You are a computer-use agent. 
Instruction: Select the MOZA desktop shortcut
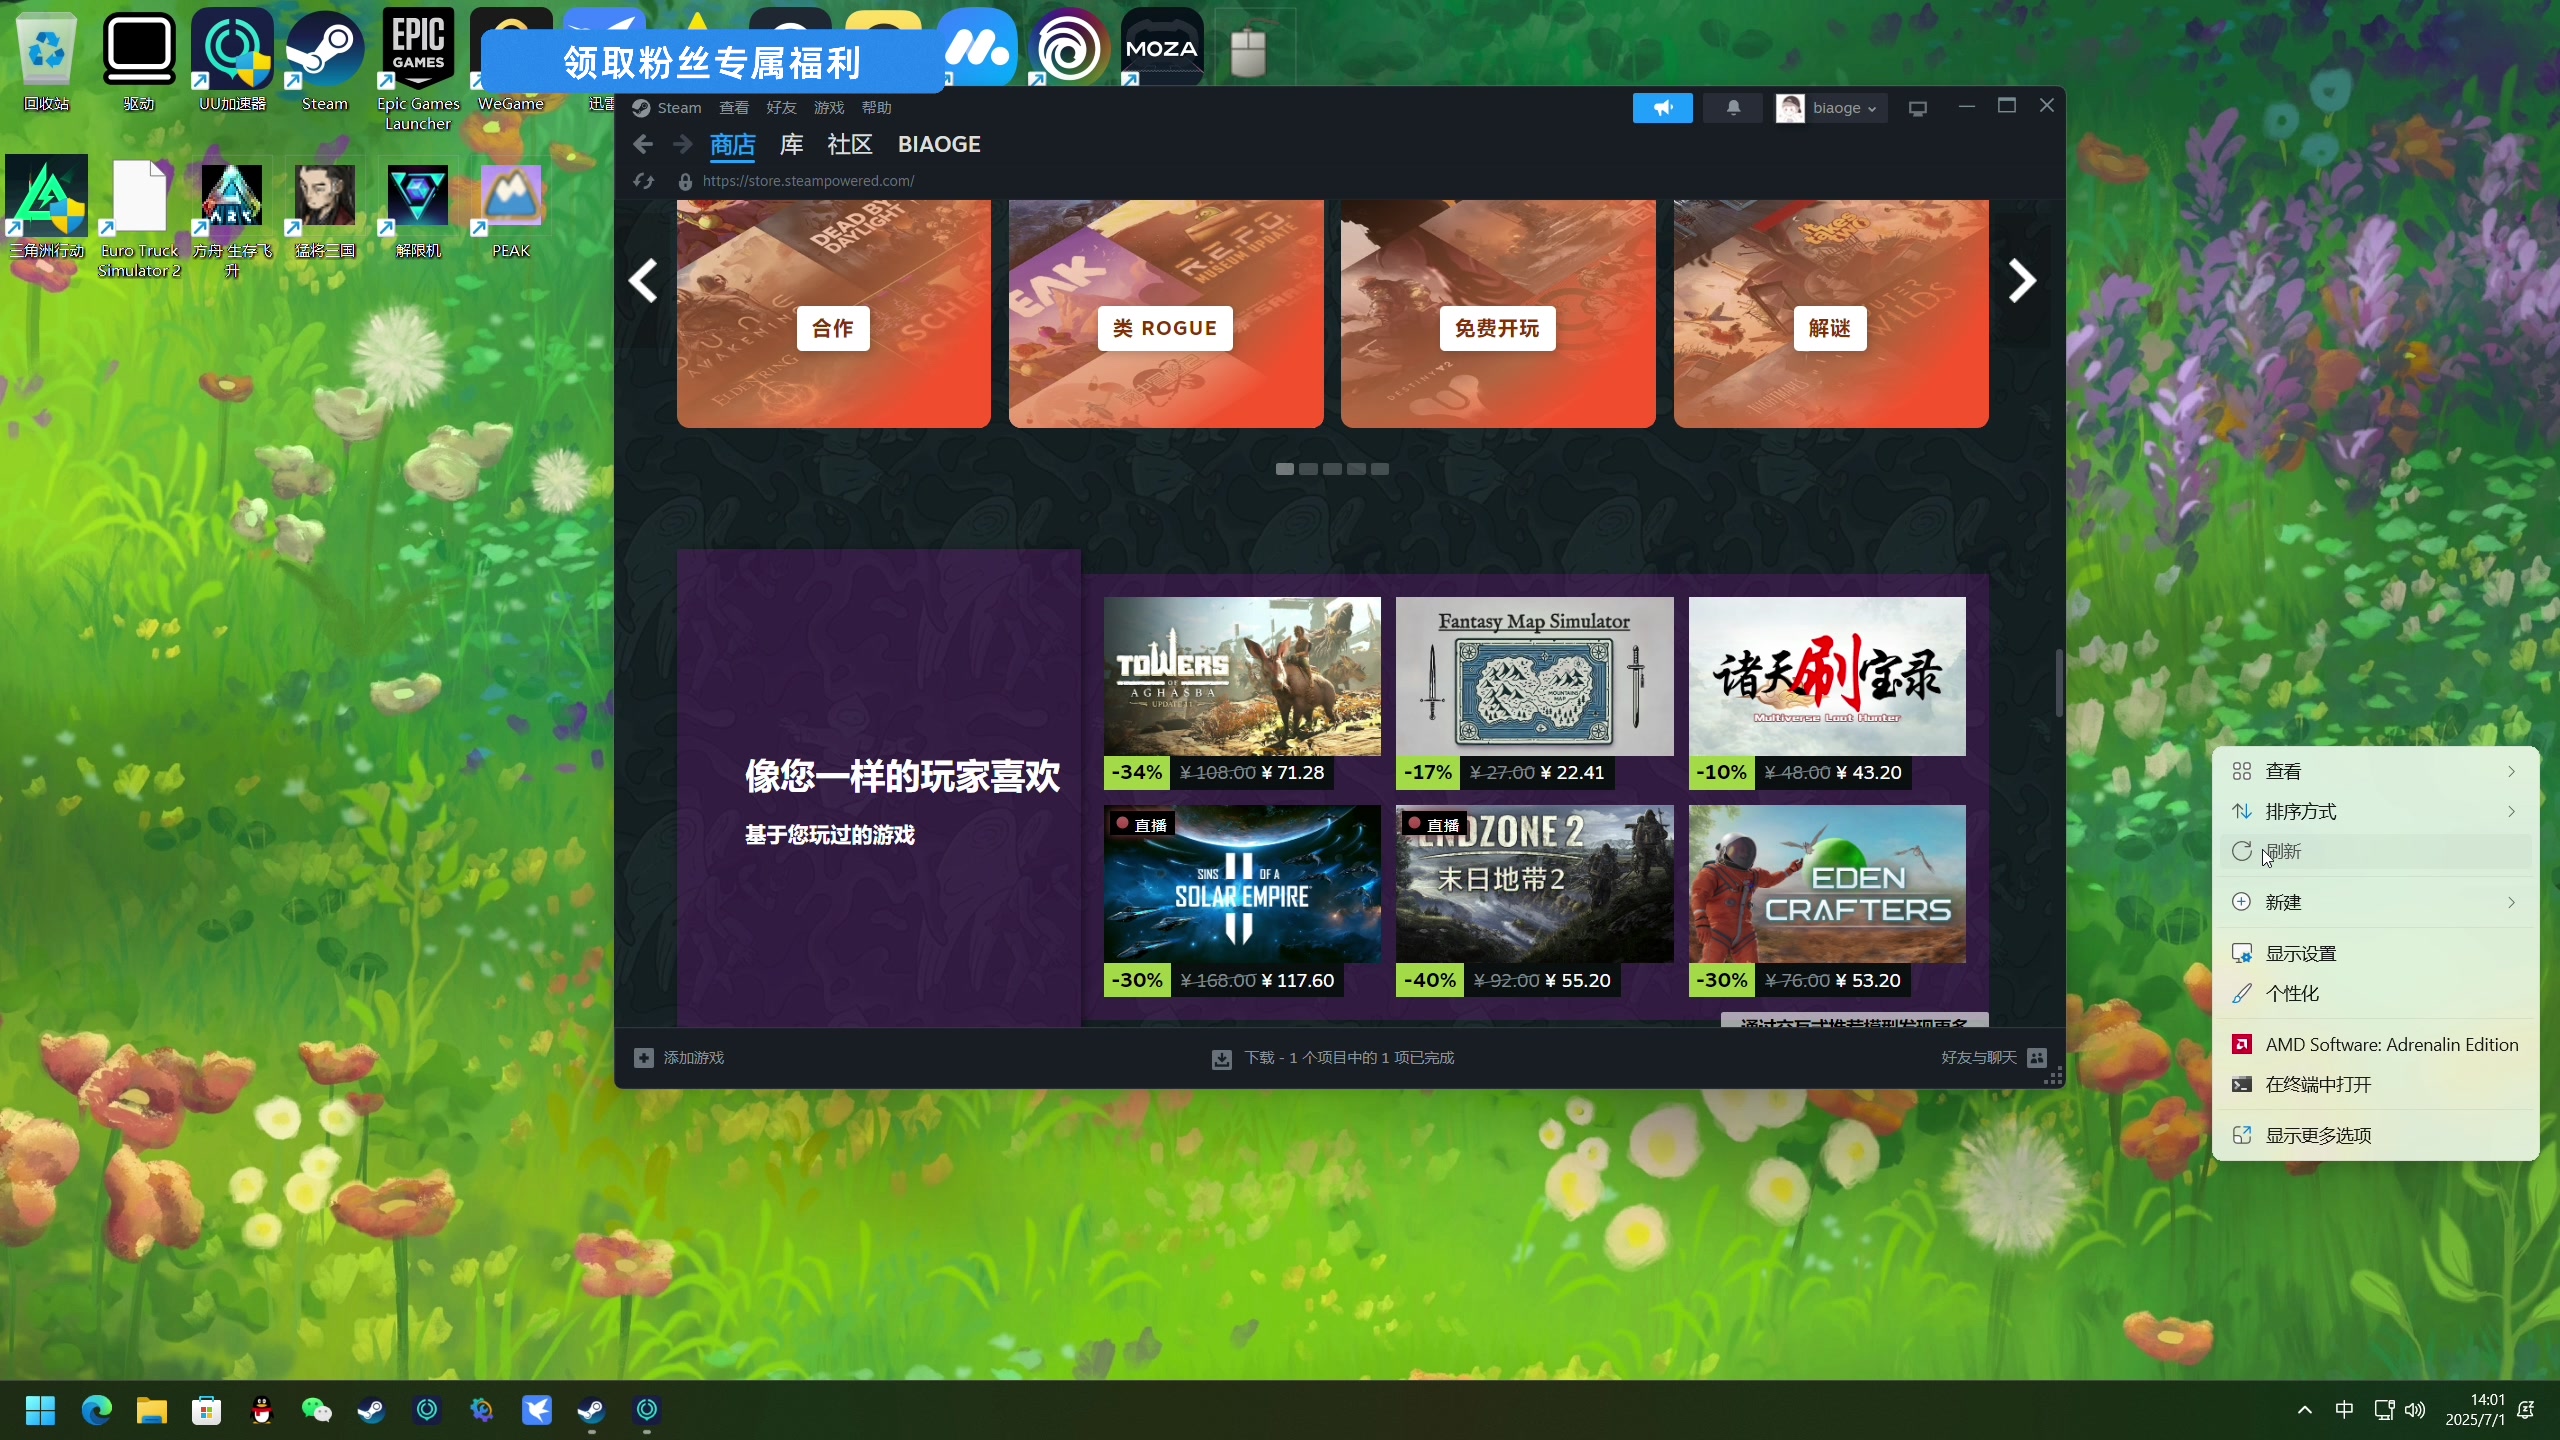click(x=1161, y=47)
